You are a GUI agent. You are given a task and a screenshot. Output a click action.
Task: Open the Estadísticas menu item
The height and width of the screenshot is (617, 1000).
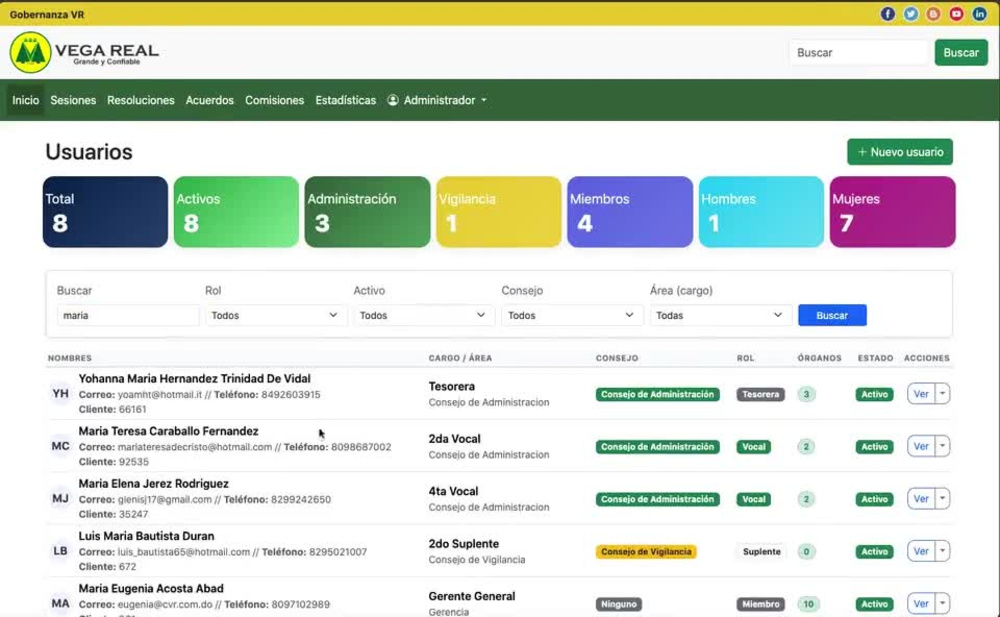coord(346,100)
